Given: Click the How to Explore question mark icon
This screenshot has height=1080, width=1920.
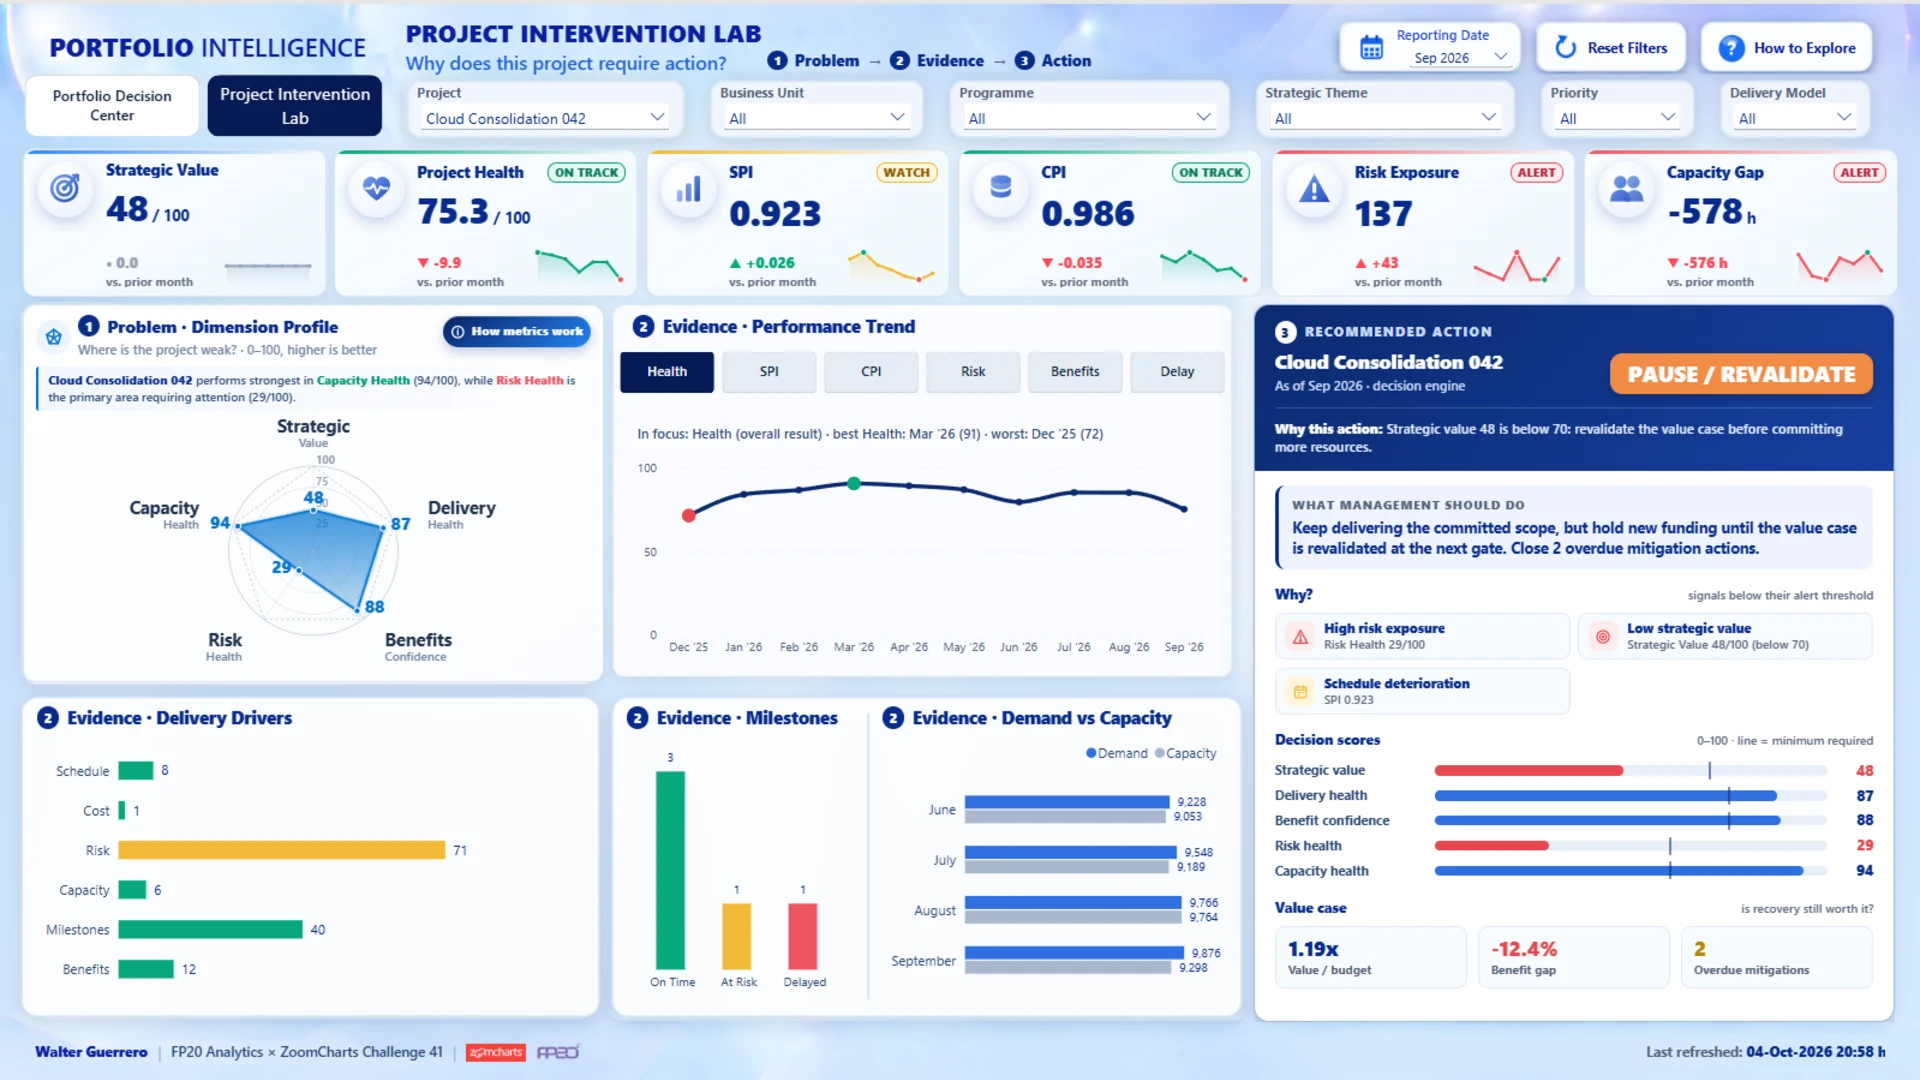Looking at the screenshot, I should point(1731,48).
